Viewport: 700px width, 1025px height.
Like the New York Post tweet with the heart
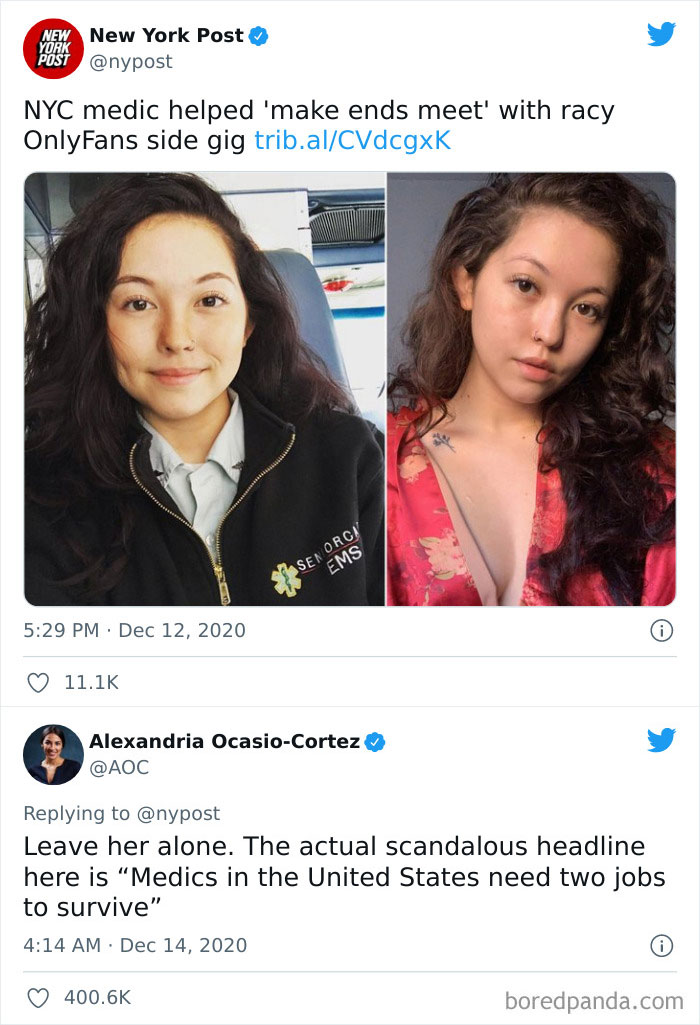38,683
